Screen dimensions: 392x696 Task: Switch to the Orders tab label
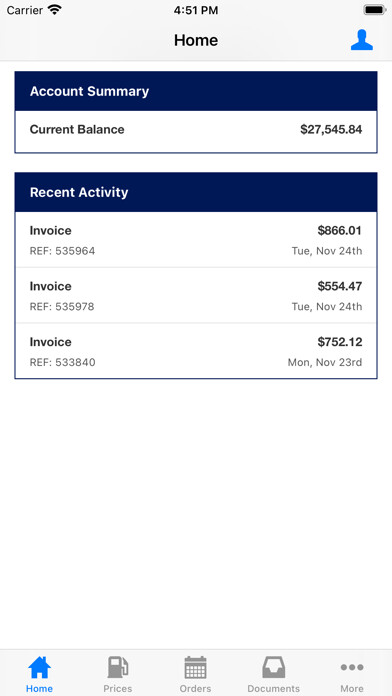coord(195,688)
